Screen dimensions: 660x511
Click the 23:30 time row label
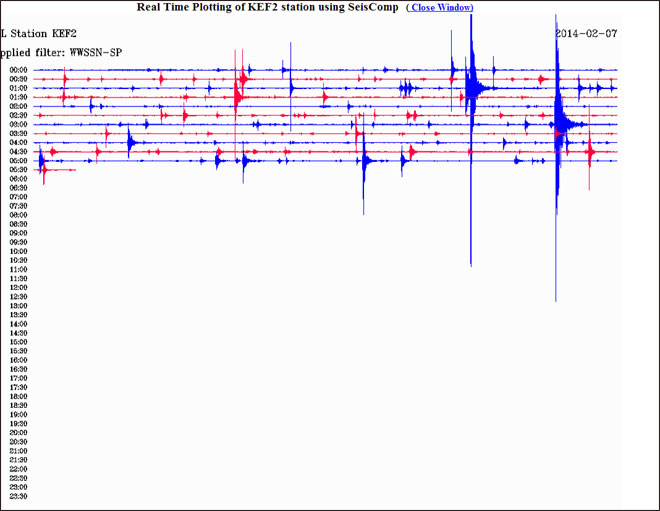(18, 496)
